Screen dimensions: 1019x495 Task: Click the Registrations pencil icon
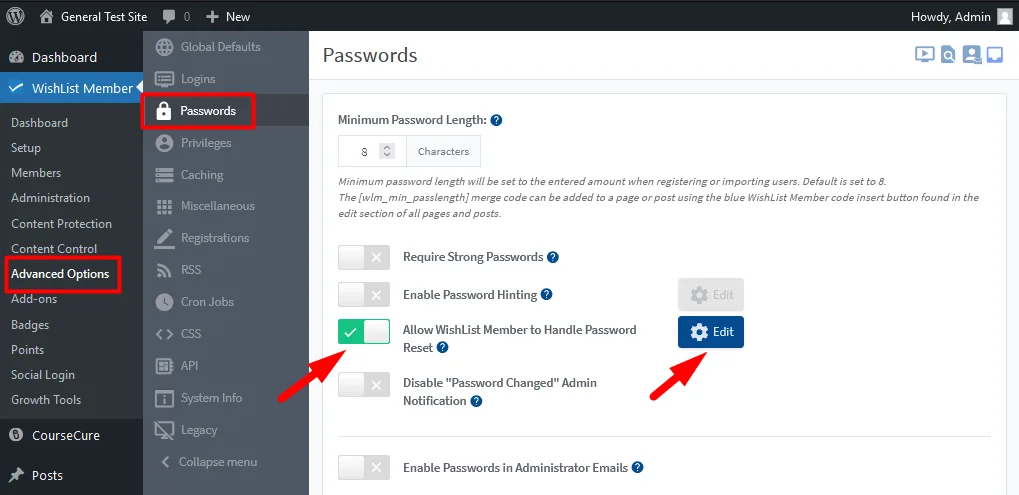(164, 238)
